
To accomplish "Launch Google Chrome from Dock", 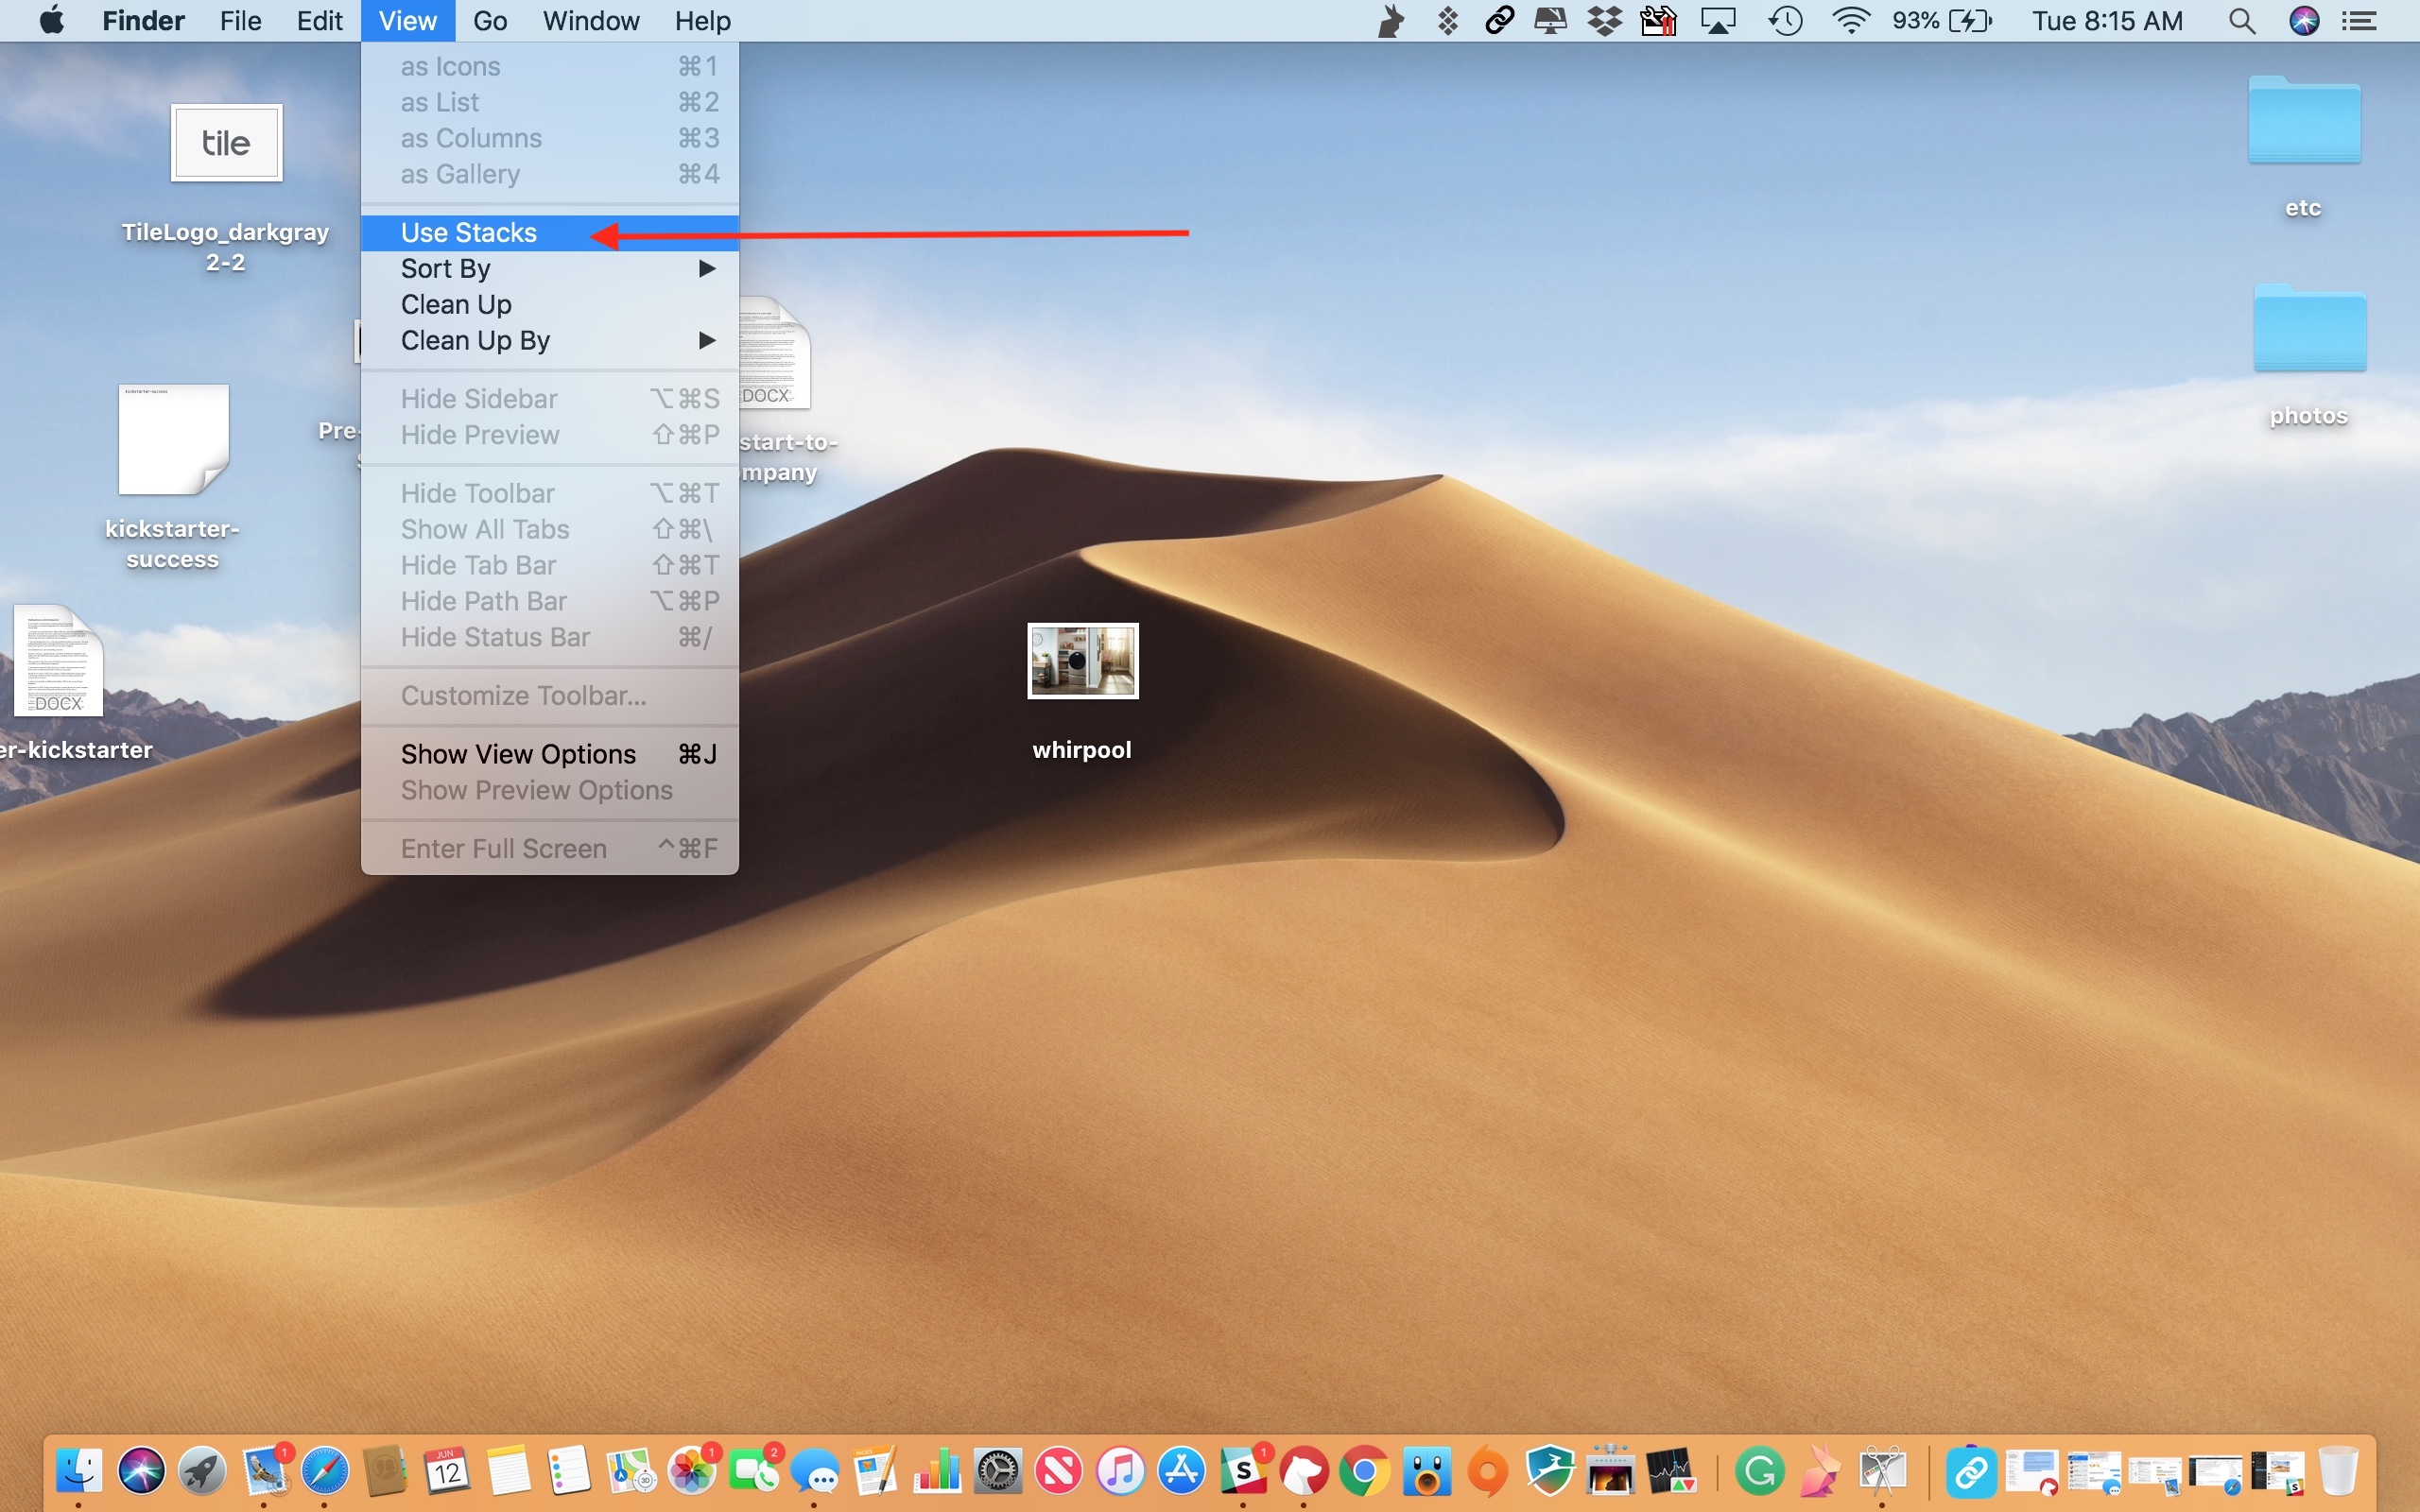I will click(x=1364, y=1472).
